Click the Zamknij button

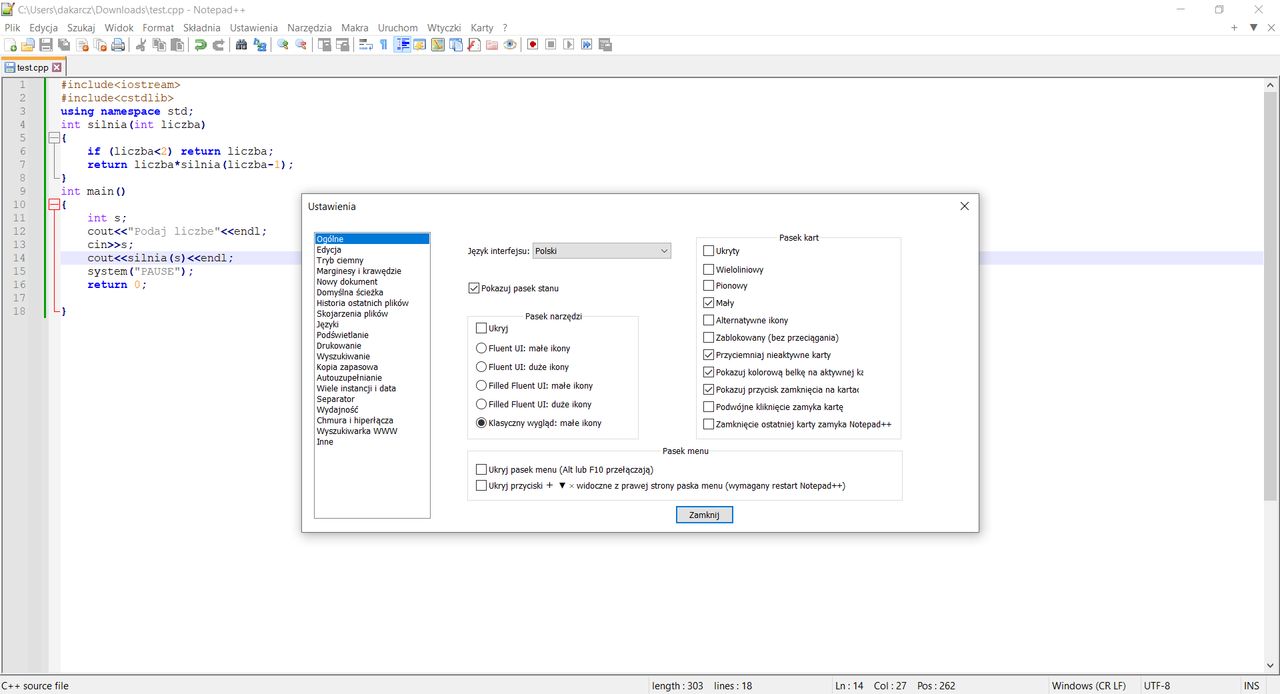(704, 515)
